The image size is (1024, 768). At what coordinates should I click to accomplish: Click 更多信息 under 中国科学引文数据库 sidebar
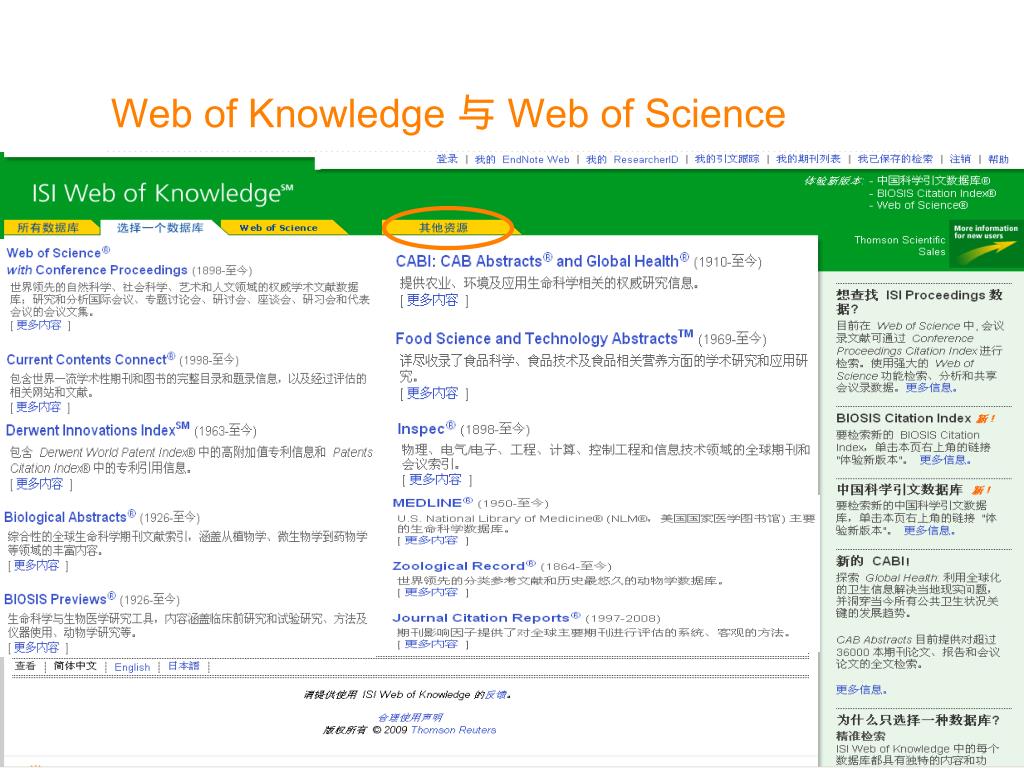click(927, 530)
